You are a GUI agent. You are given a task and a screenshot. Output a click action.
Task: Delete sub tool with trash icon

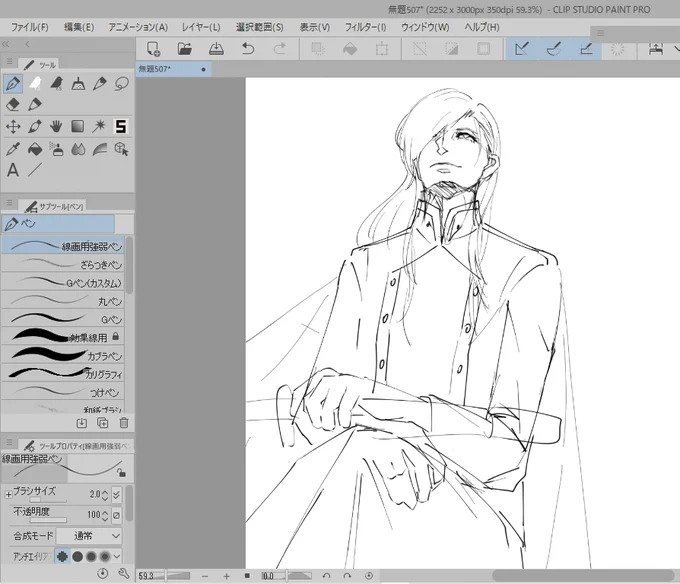(x=124, y=423)
